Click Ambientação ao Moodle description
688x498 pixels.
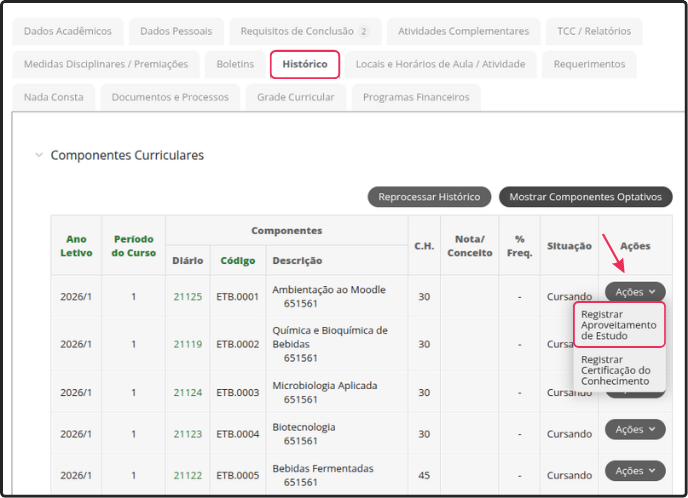coord(329,290)
